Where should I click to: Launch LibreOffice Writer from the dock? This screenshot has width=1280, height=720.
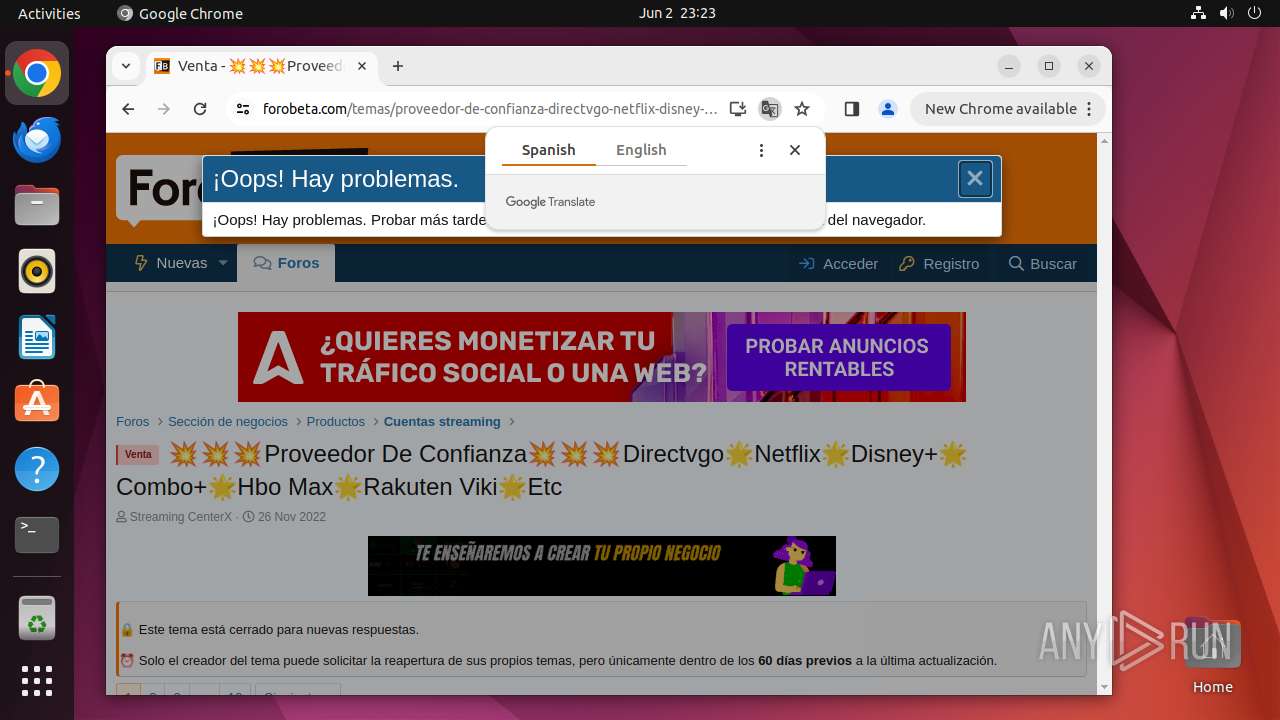[37, 337]
